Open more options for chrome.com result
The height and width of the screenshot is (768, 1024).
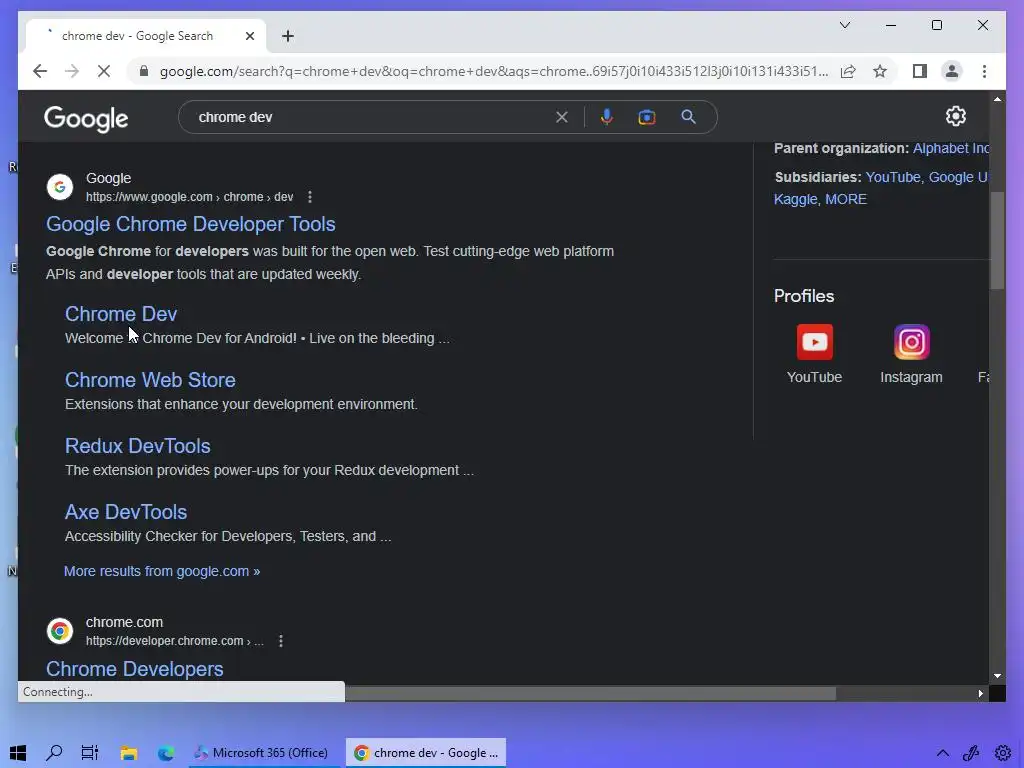point(281,641)
